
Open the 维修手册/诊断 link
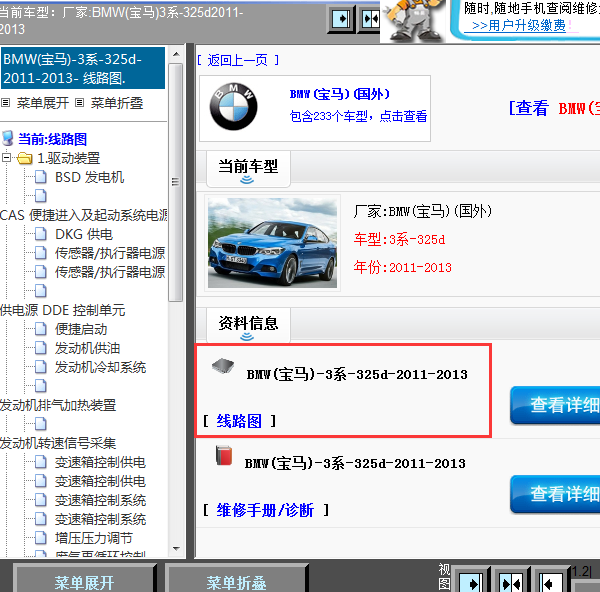click(x=265, y=510)
